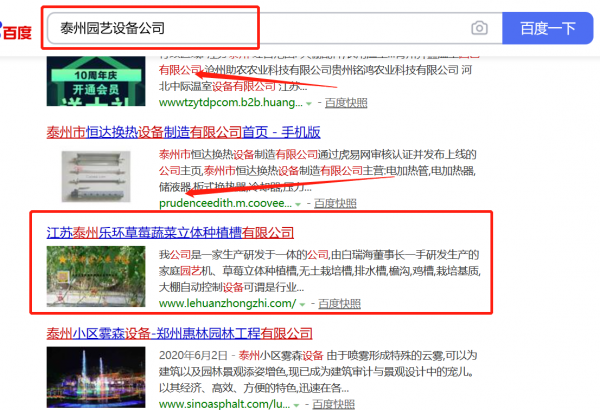This screenshot has height=410, width=600.
Task: Open camera image search icon
Action: [480, 28]
